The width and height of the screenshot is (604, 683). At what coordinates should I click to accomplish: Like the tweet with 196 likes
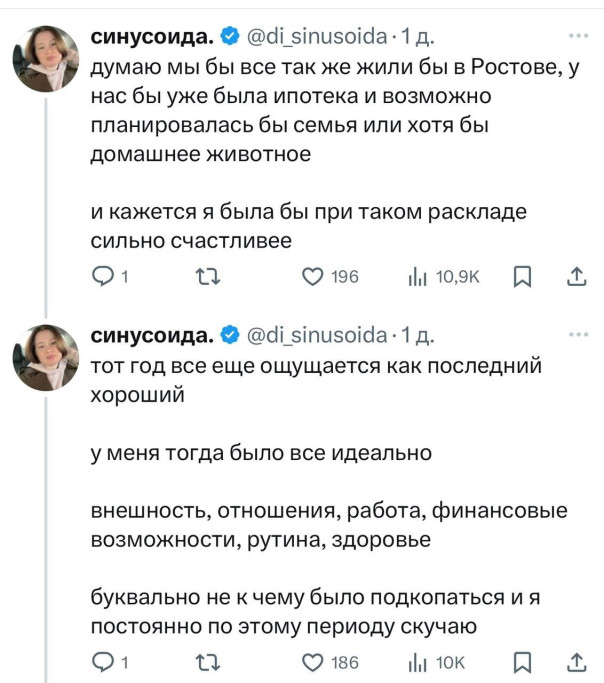click(313, 278)
